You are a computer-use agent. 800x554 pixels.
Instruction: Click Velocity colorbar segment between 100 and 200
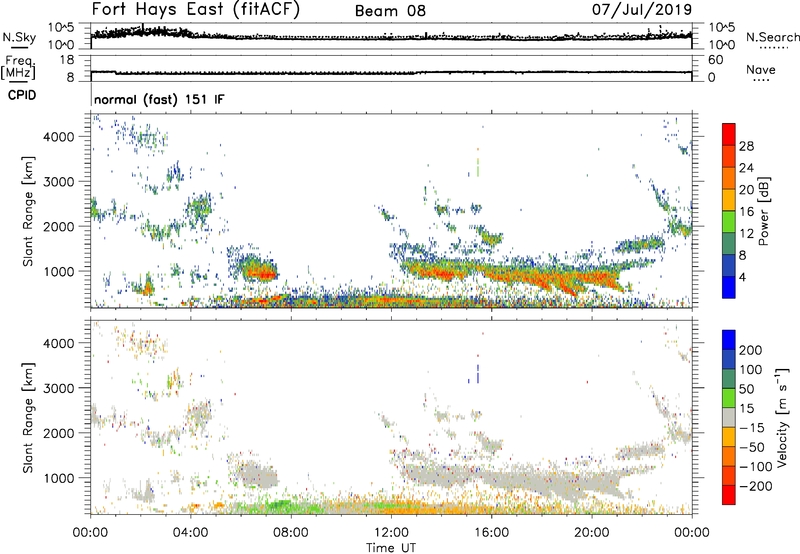tap(729, 360)
